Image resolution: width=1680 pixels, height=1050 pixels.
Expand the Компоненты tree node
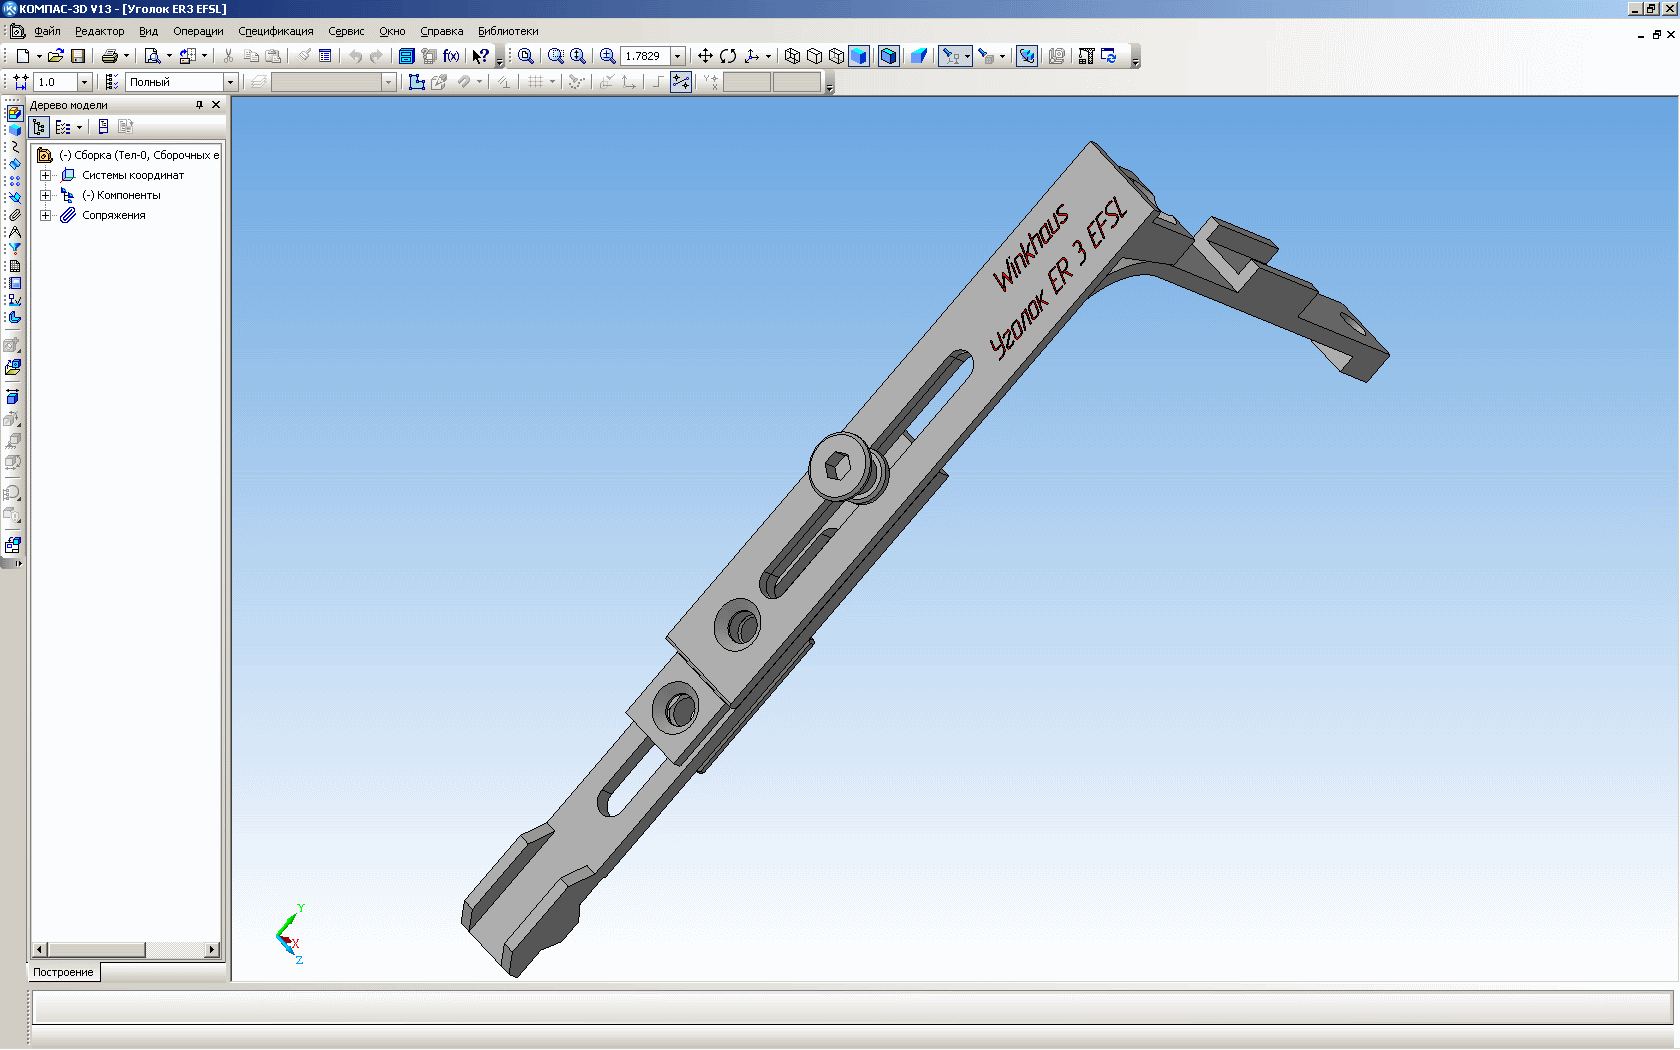pos(45,195)
